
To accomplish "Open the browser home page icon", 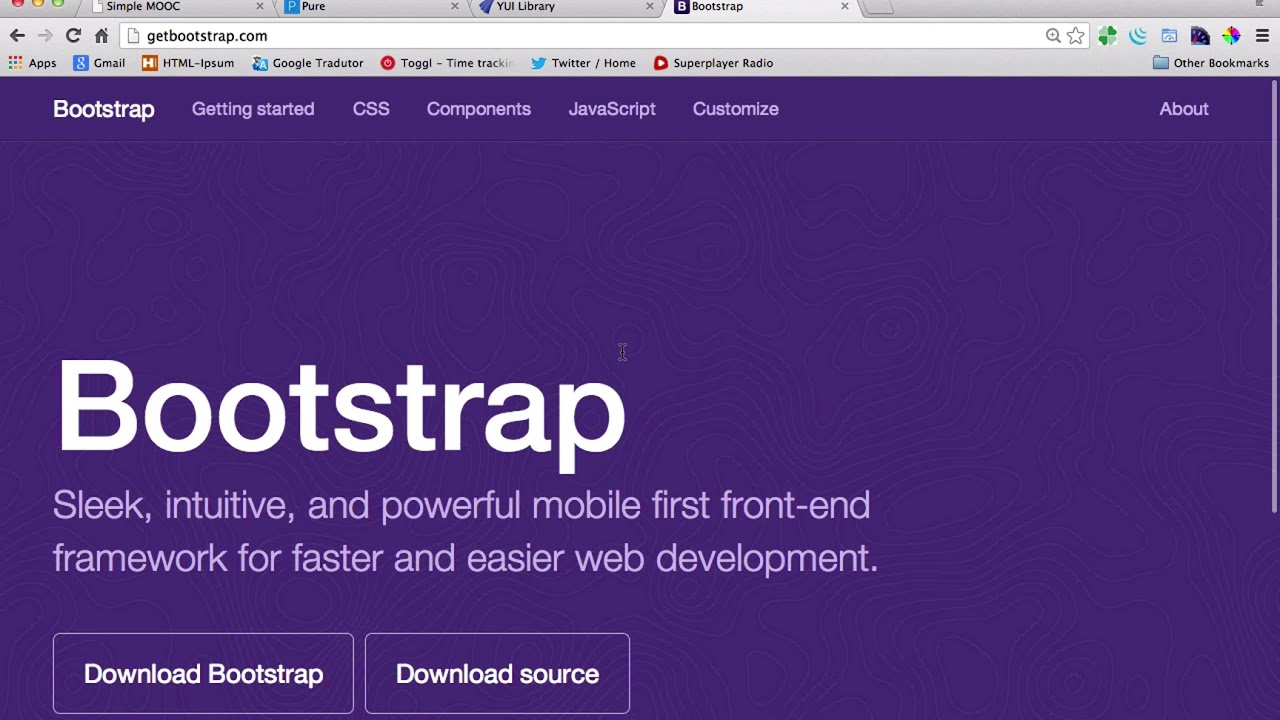I will pyautogui.click(x=101, y=36).
